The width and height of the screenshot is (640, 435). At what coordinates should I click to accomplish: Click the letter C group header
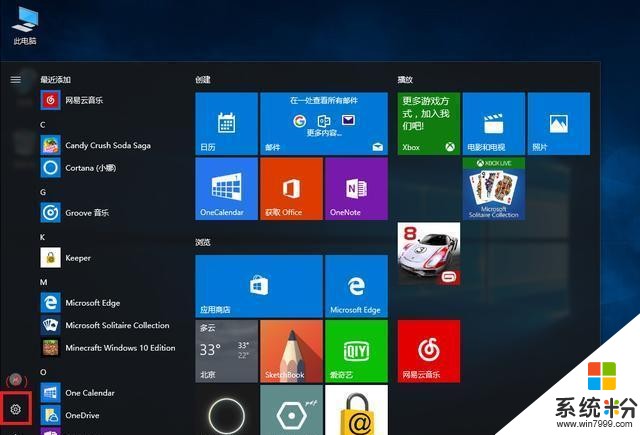click(42, 124)
